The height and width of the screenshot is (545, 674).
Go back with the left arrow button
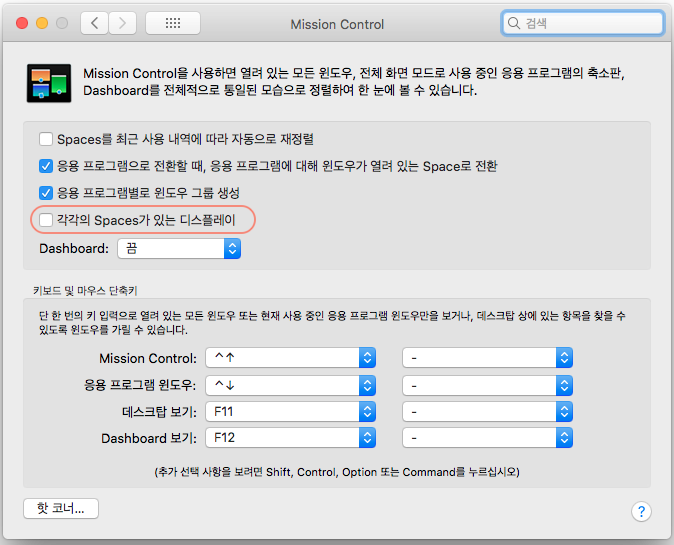[x=95, y=23]
